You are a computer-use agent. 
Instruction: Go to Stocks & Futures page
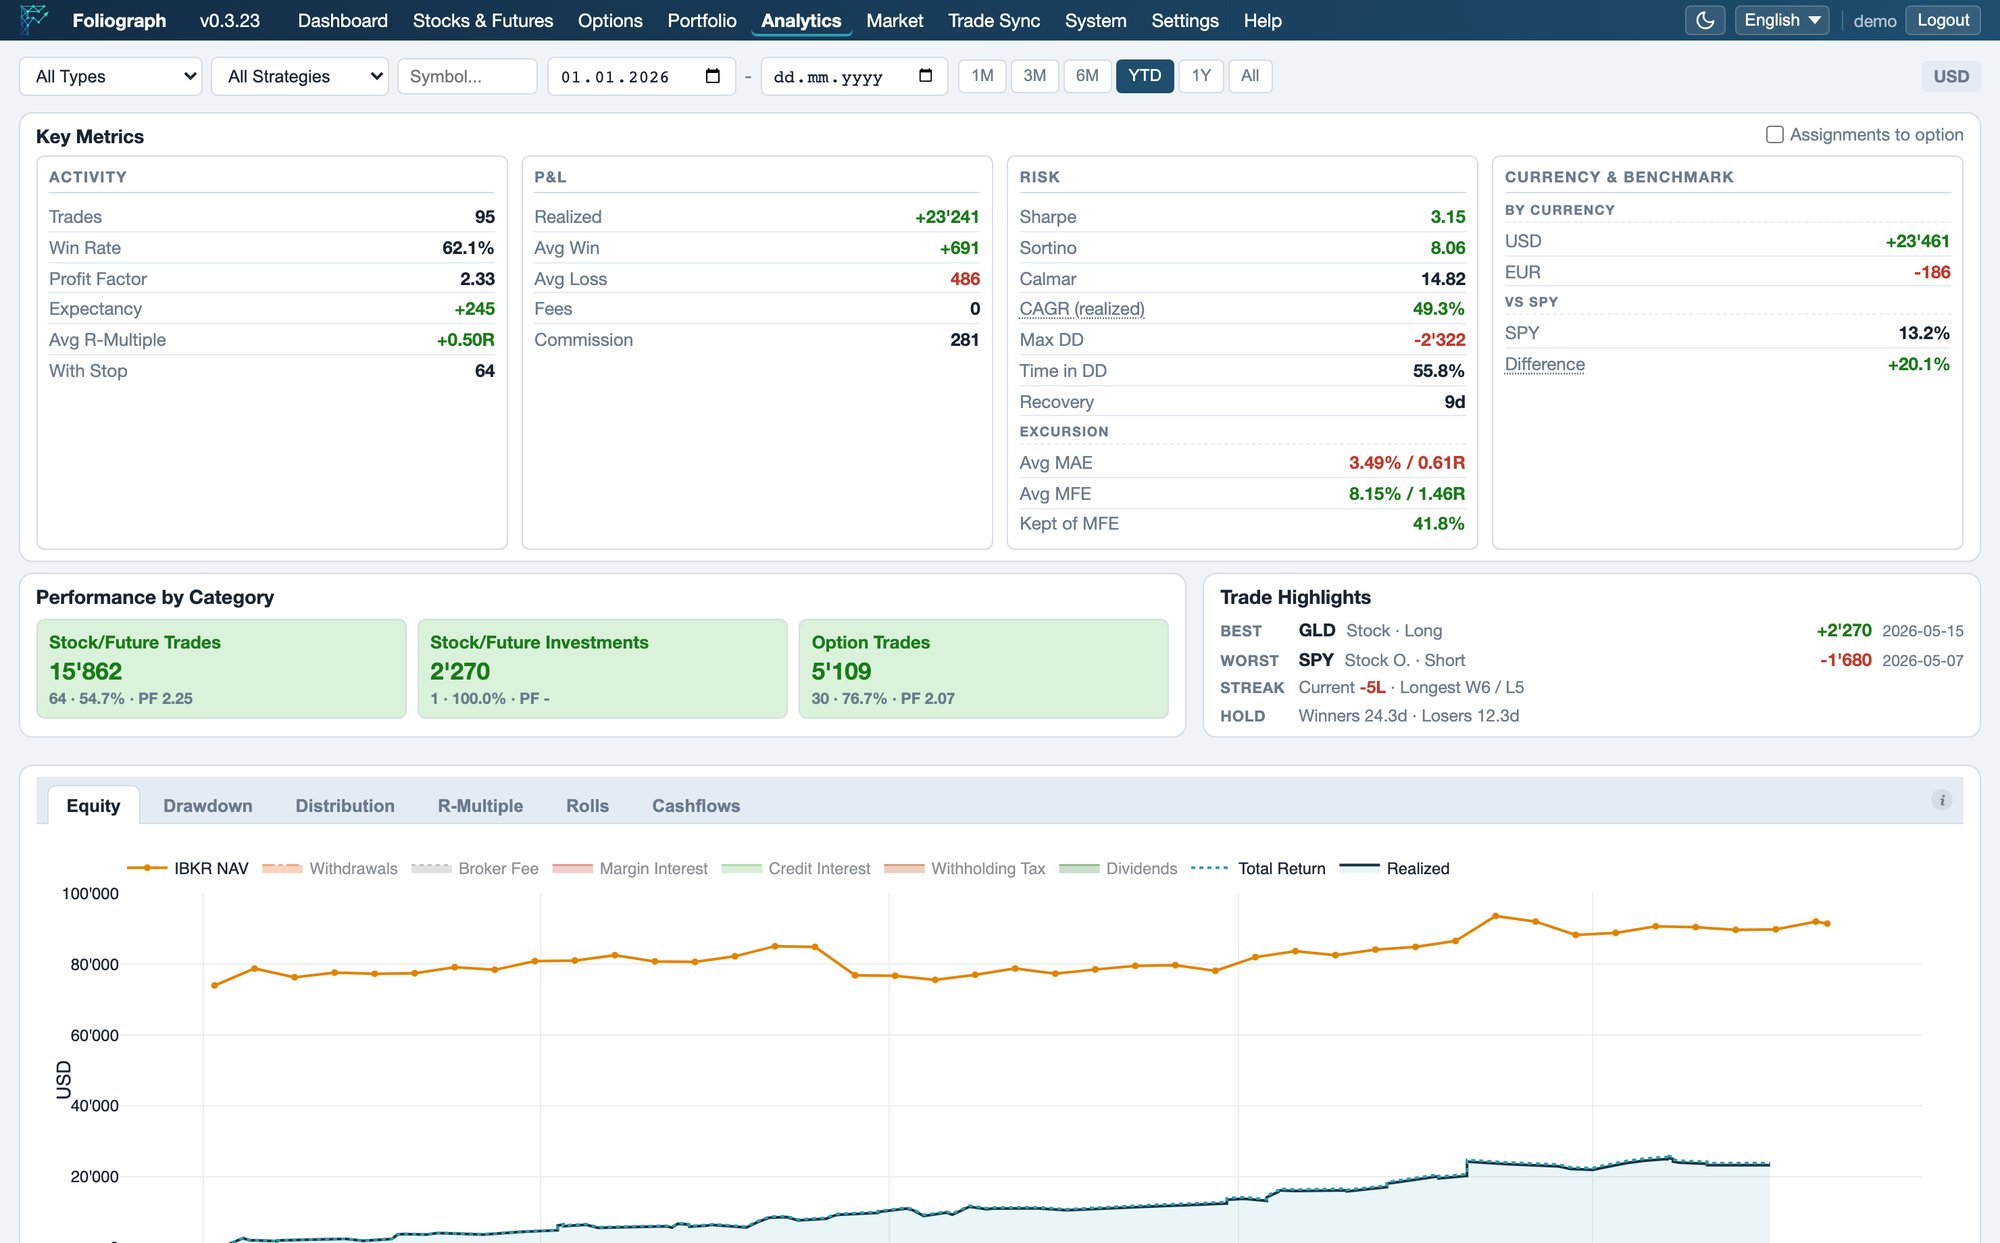click(483, 20)
